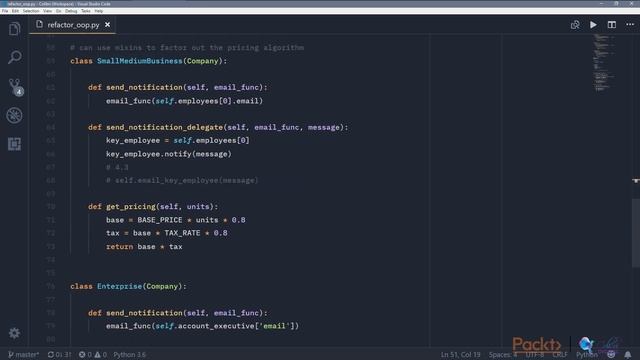This screenshot has width=640, height=360.
Task: Click the Spaces: 4 indentation indicator
Action: tap(503, 355)
